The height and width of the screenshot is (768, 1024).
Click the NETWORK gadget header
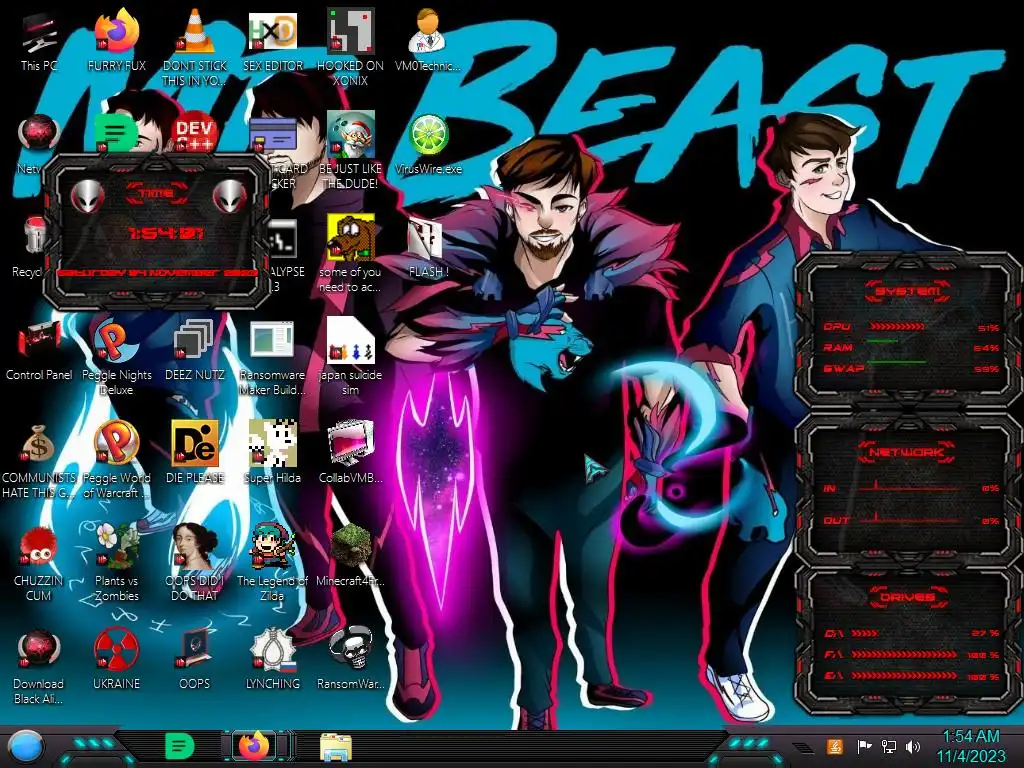coord(907,452)
